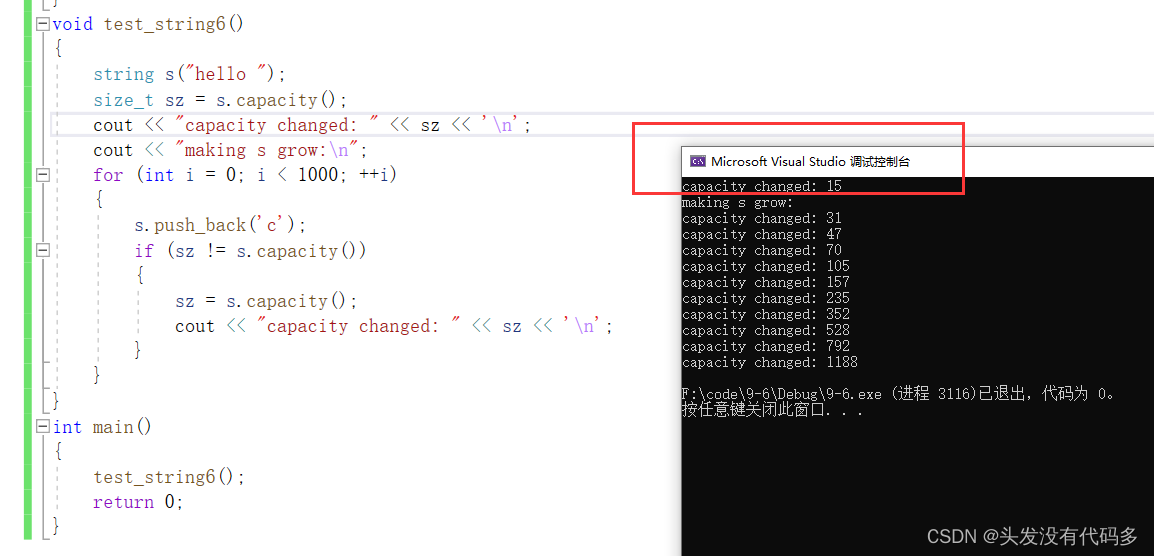Click the 'sz = s.capacity();' line inside if block
The height and width of the screenshot is (556, 1154).
tap(266, 301)
